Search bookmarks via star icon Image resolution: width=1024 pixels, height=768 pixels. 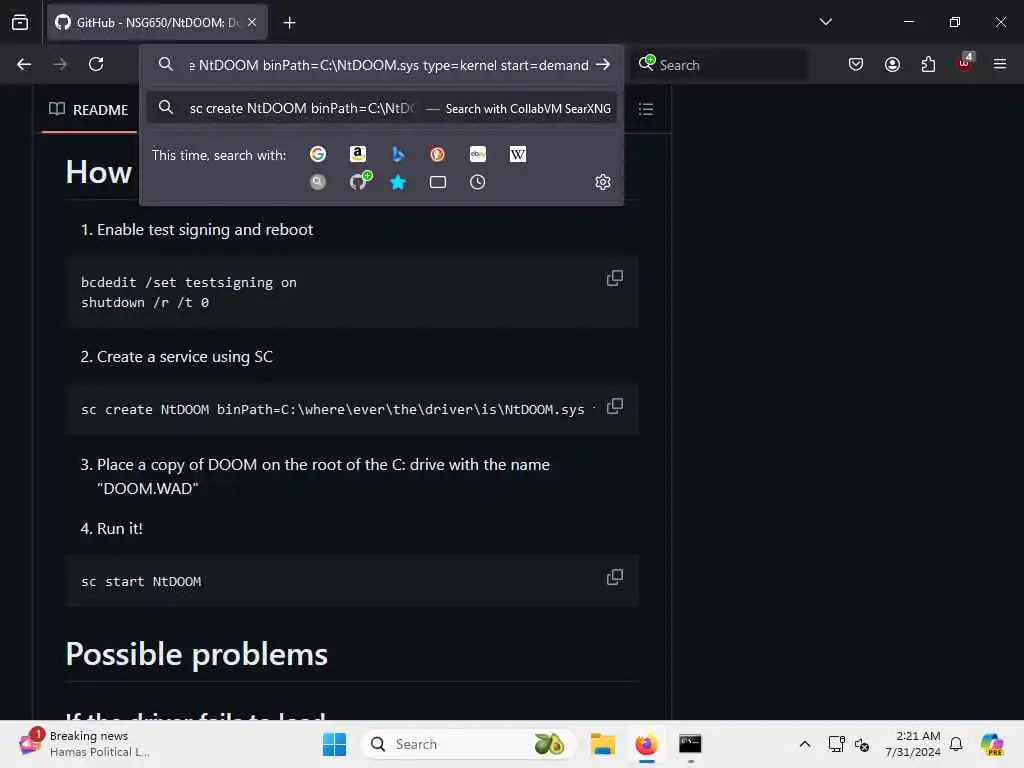click(398, 182)
